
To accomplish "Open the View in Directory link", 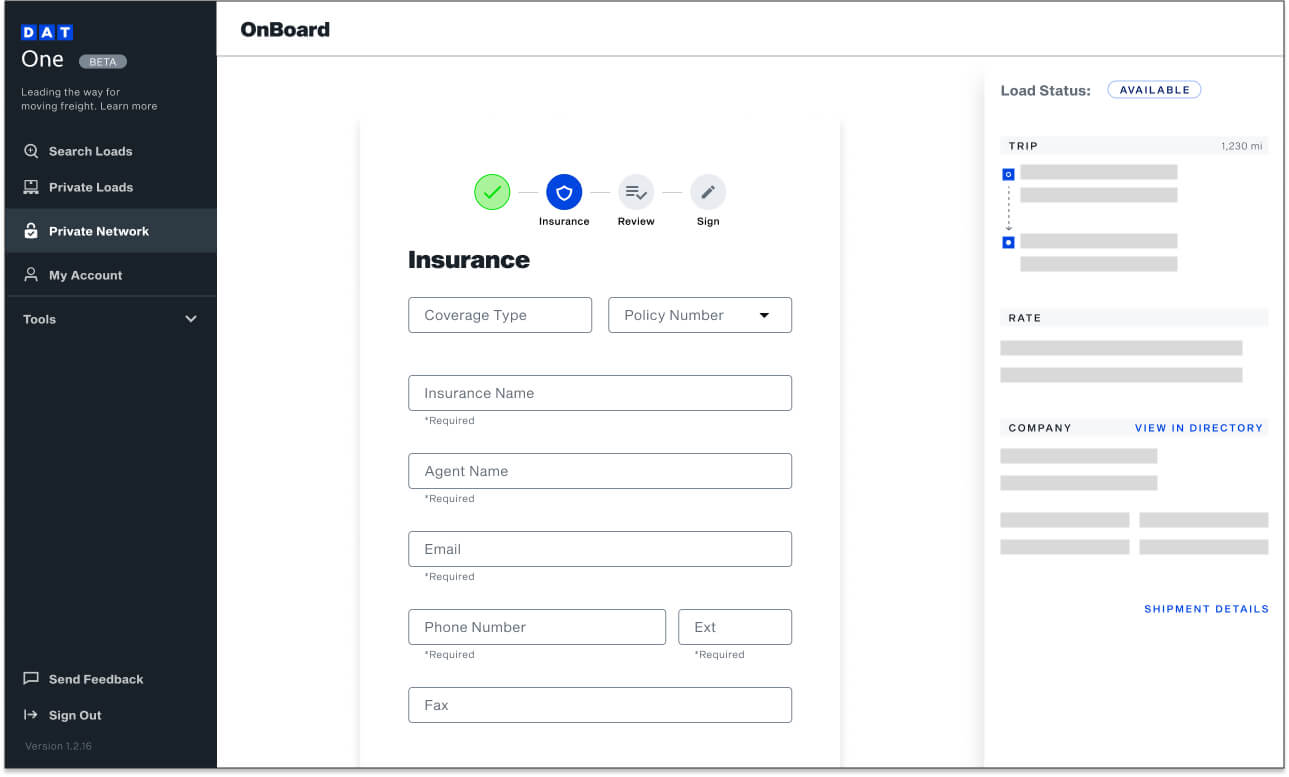I will 1198,428.
